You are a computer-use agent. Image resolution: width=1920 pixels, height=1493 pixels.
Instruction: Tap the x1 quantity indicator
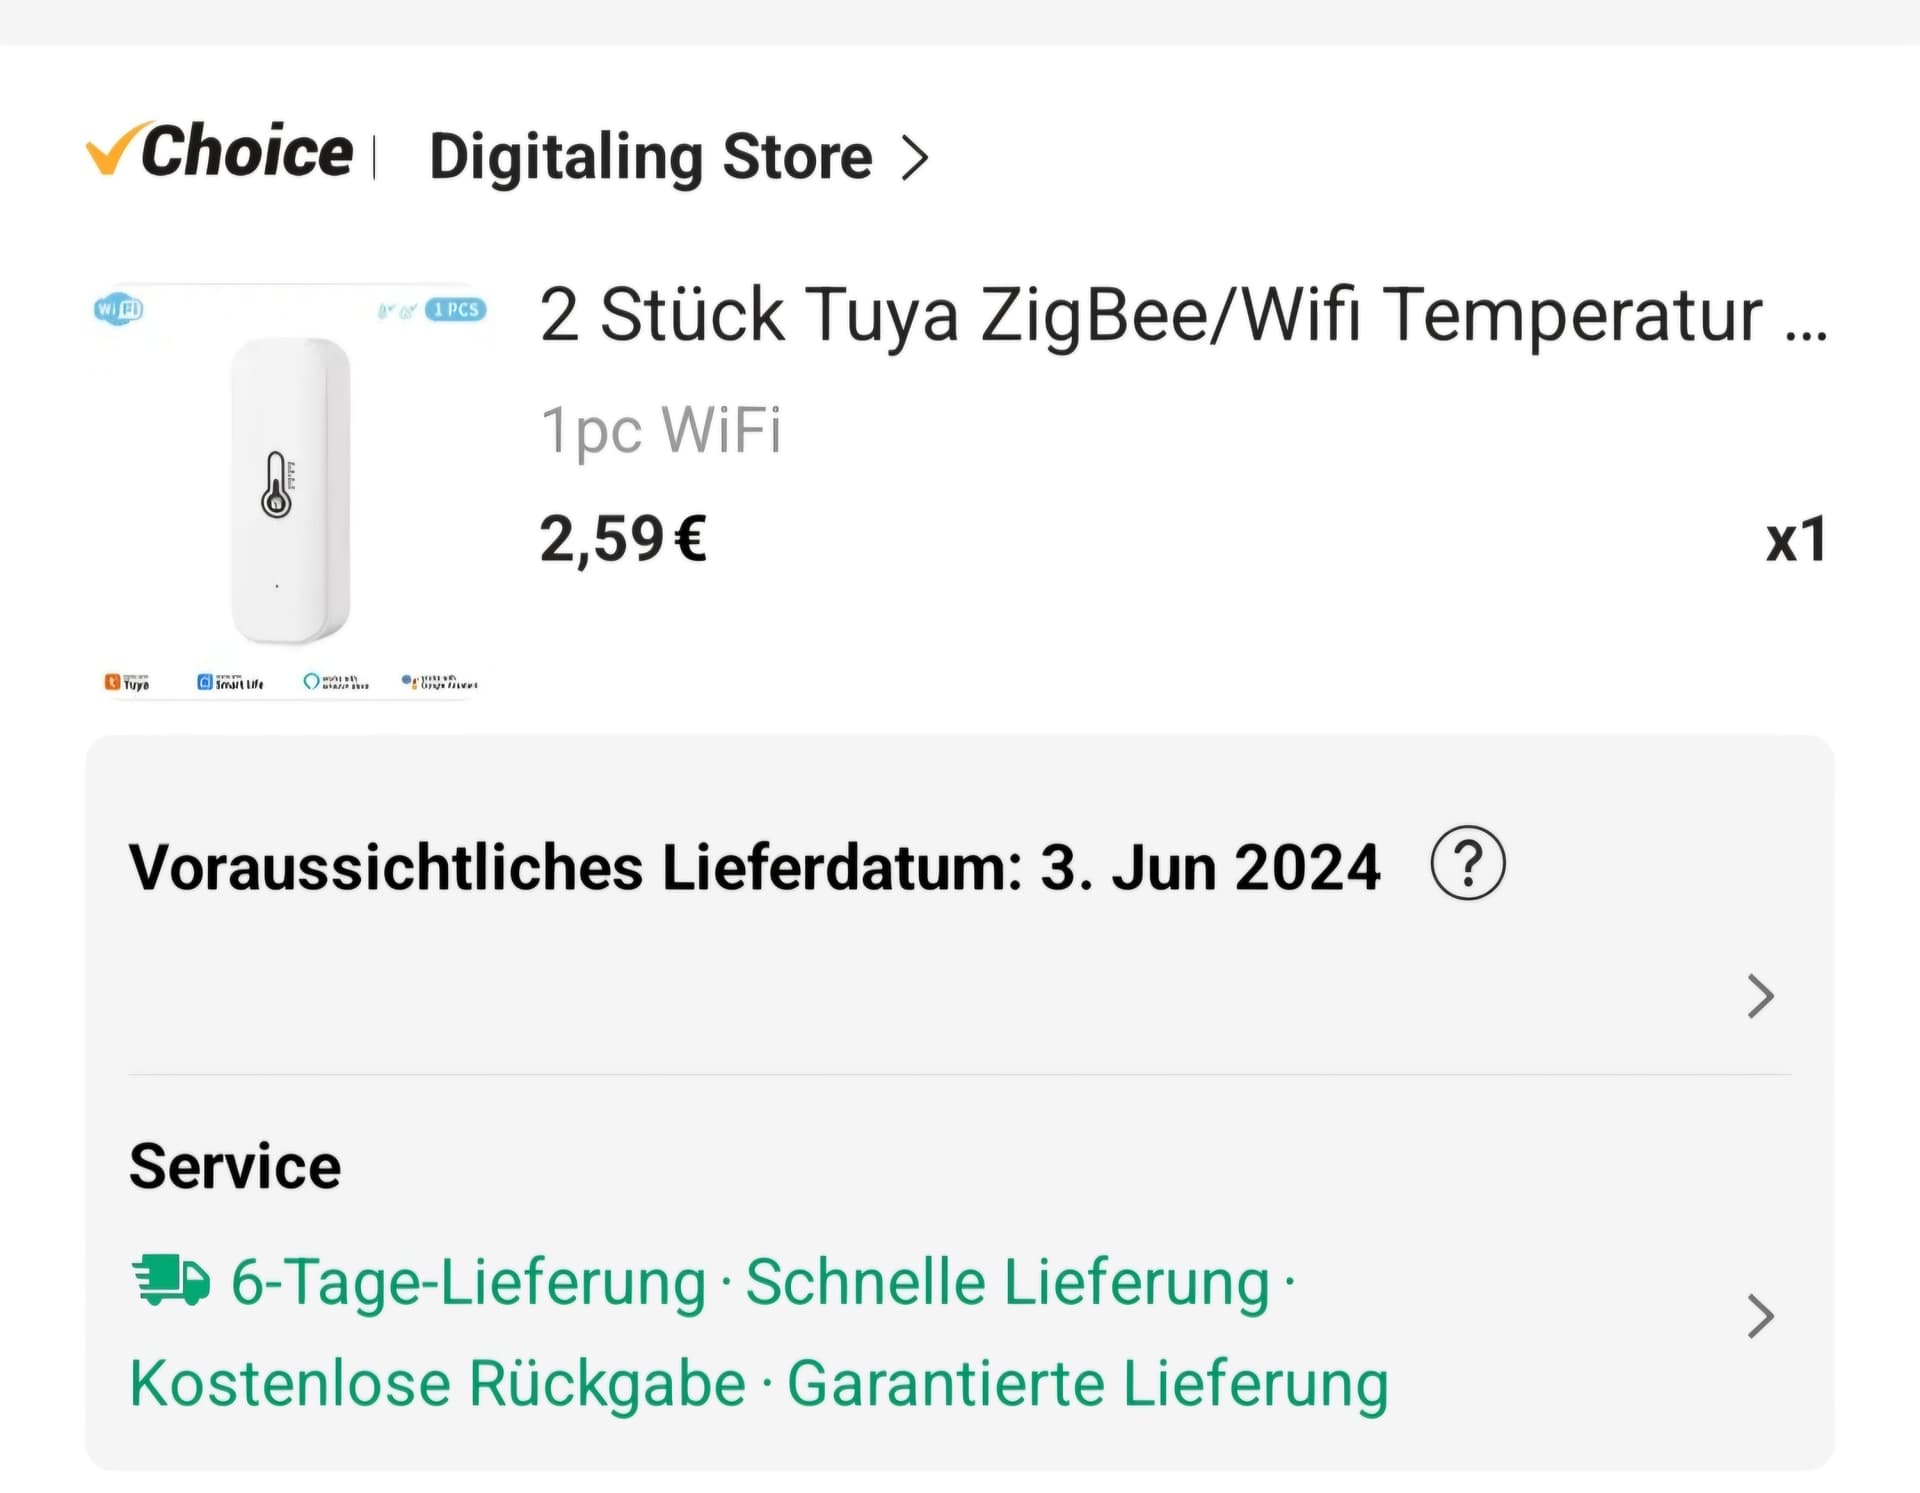pos(1796,540)
